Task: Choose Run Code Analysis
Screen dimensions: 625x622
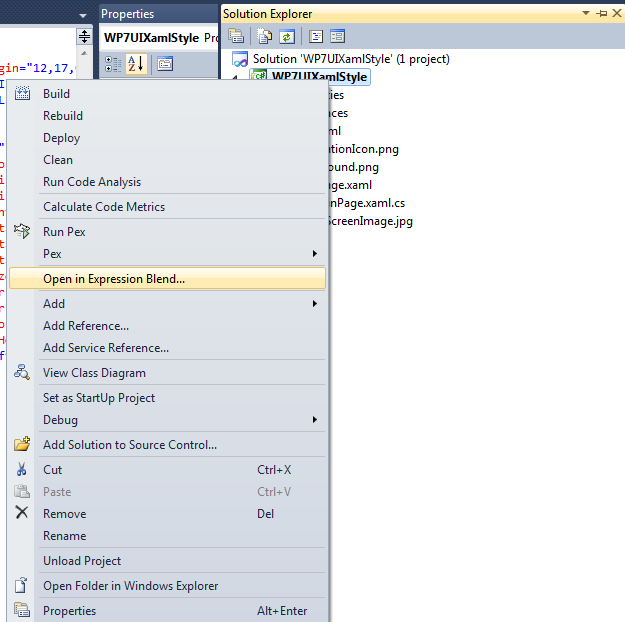Action: (167, 181)
